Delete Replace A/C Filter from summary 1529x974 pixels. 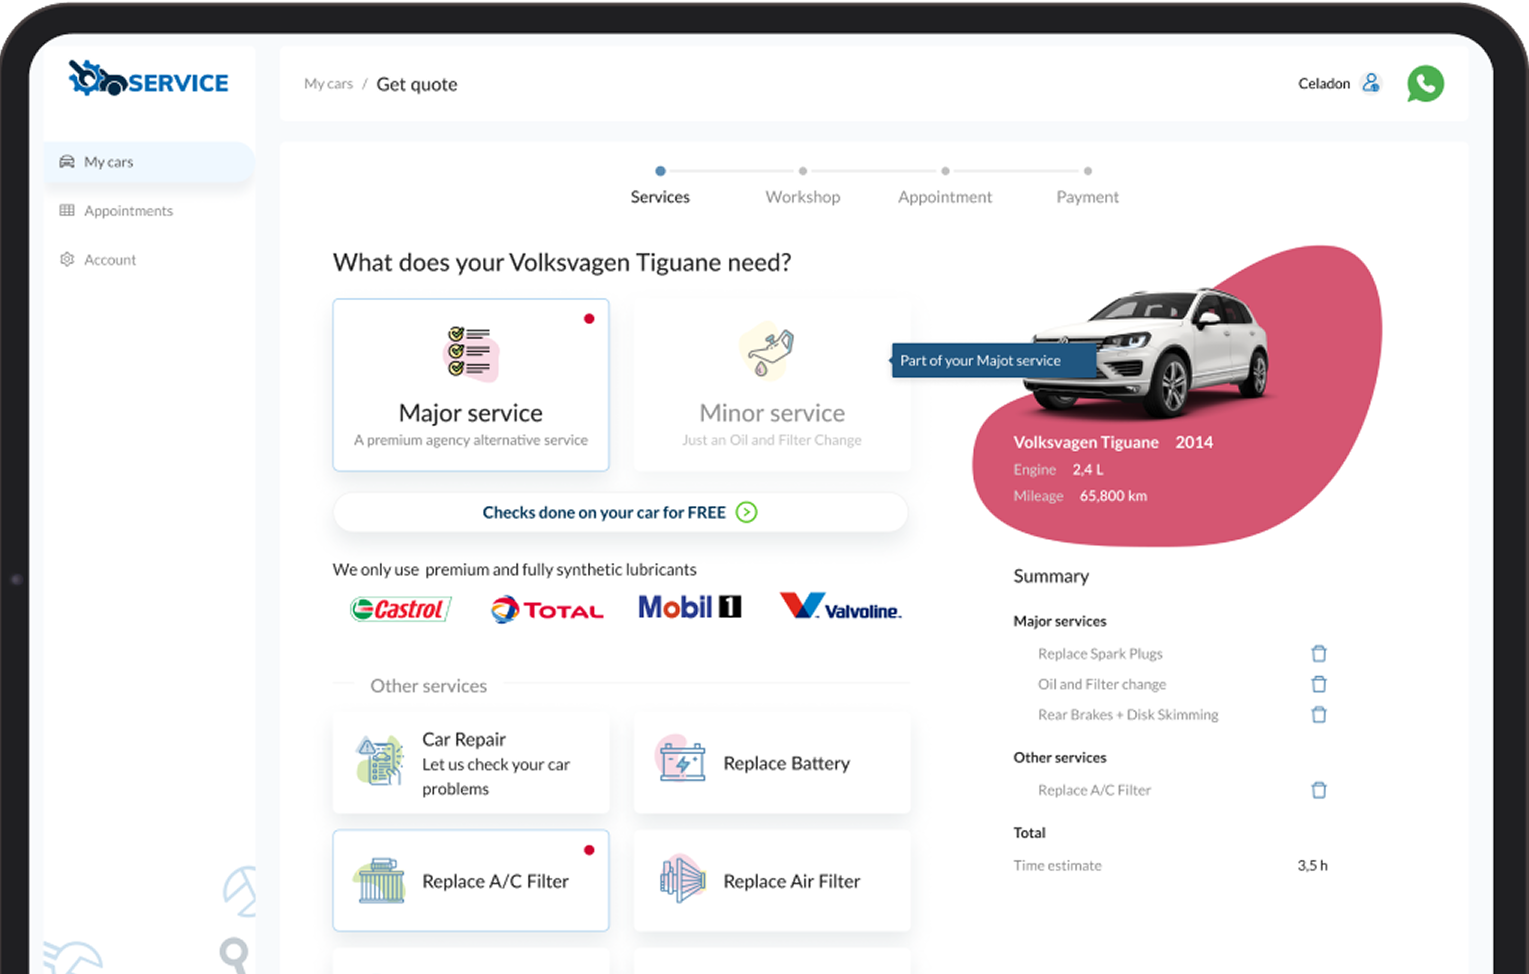click(x=1319, y=790)
